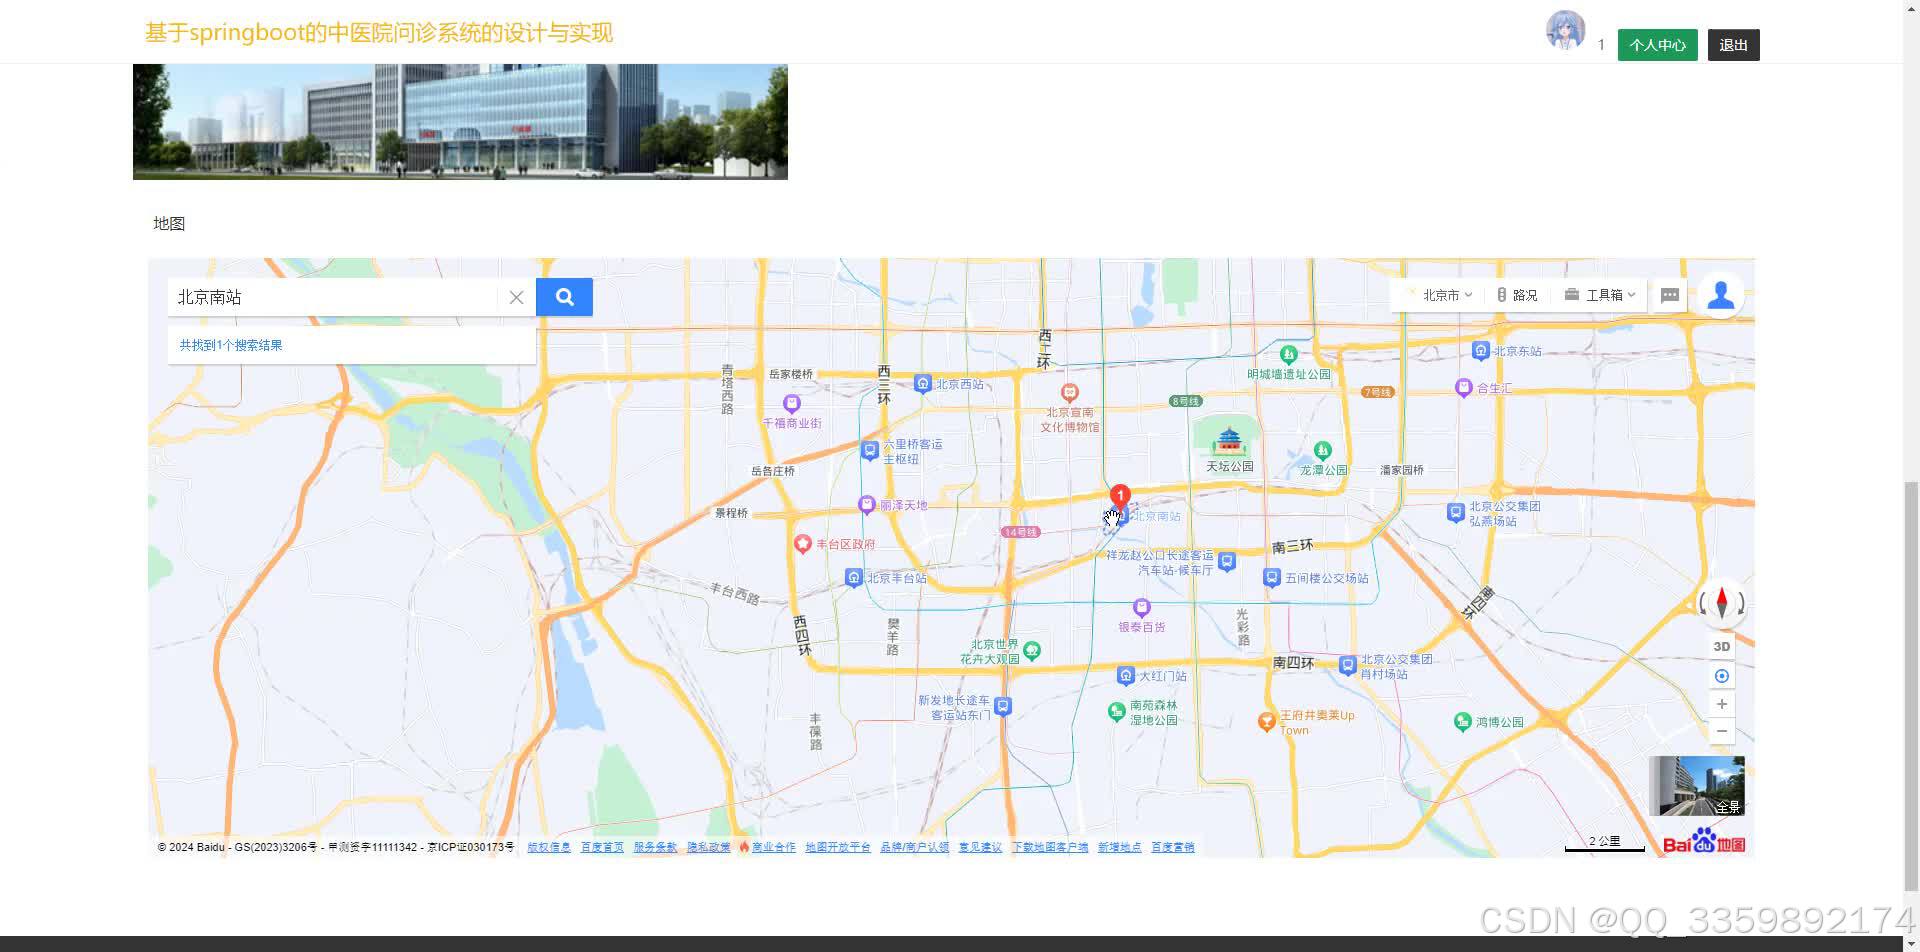Switch map to 3D view
This screenshot has height=952, width=1920.
(1722, 646)
